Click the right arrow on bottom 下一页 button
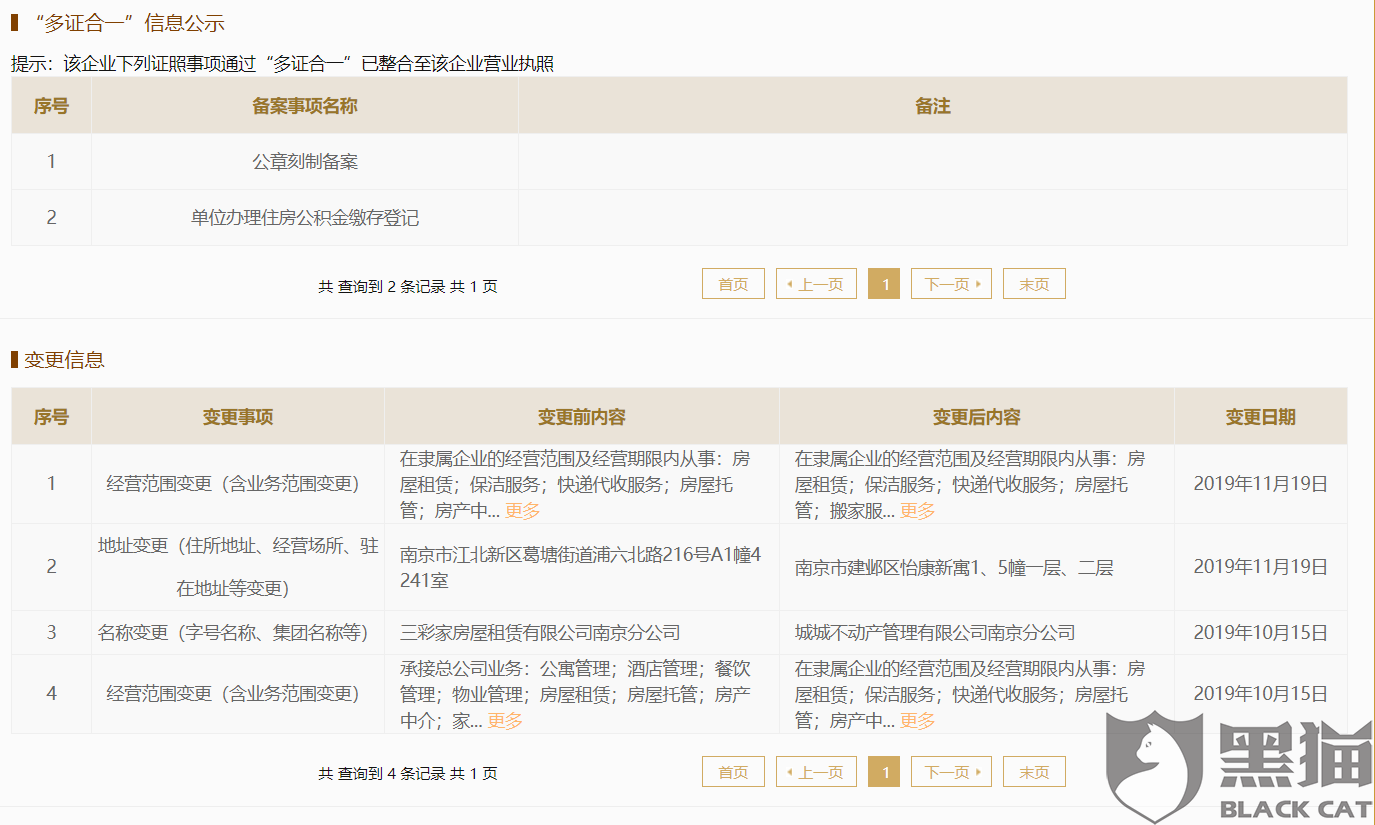Image resolution: width=1375 pixels, height=825 pixels. click(977, 771)
